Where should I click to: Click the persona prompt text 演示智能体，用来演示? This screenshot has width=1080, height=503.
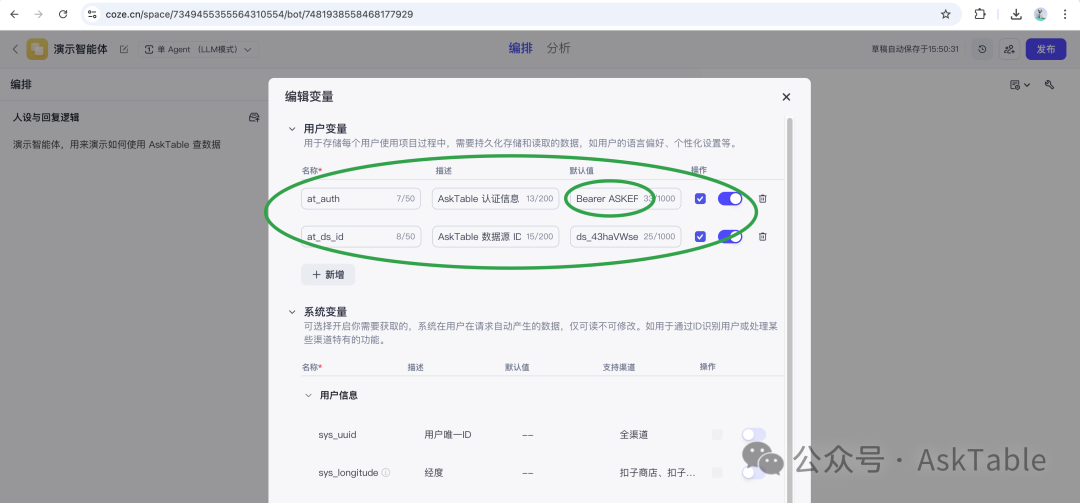coord(117,145)
